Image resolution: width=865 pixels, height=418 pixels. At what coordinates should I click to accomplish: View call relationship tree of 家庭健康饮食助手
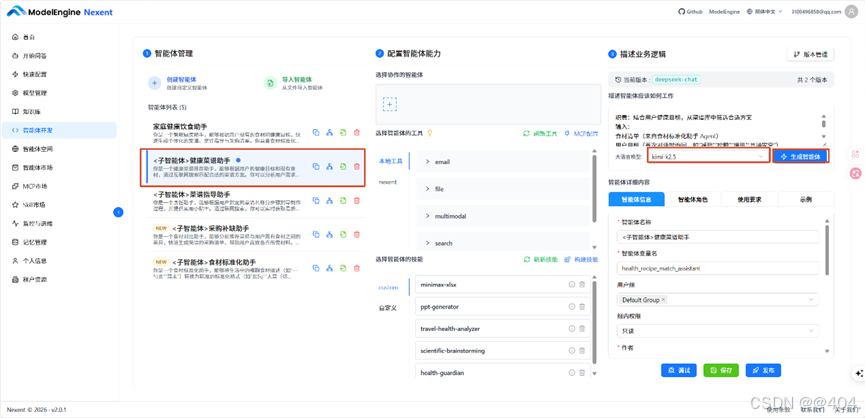pyautogui.click(x=329, y=132)
